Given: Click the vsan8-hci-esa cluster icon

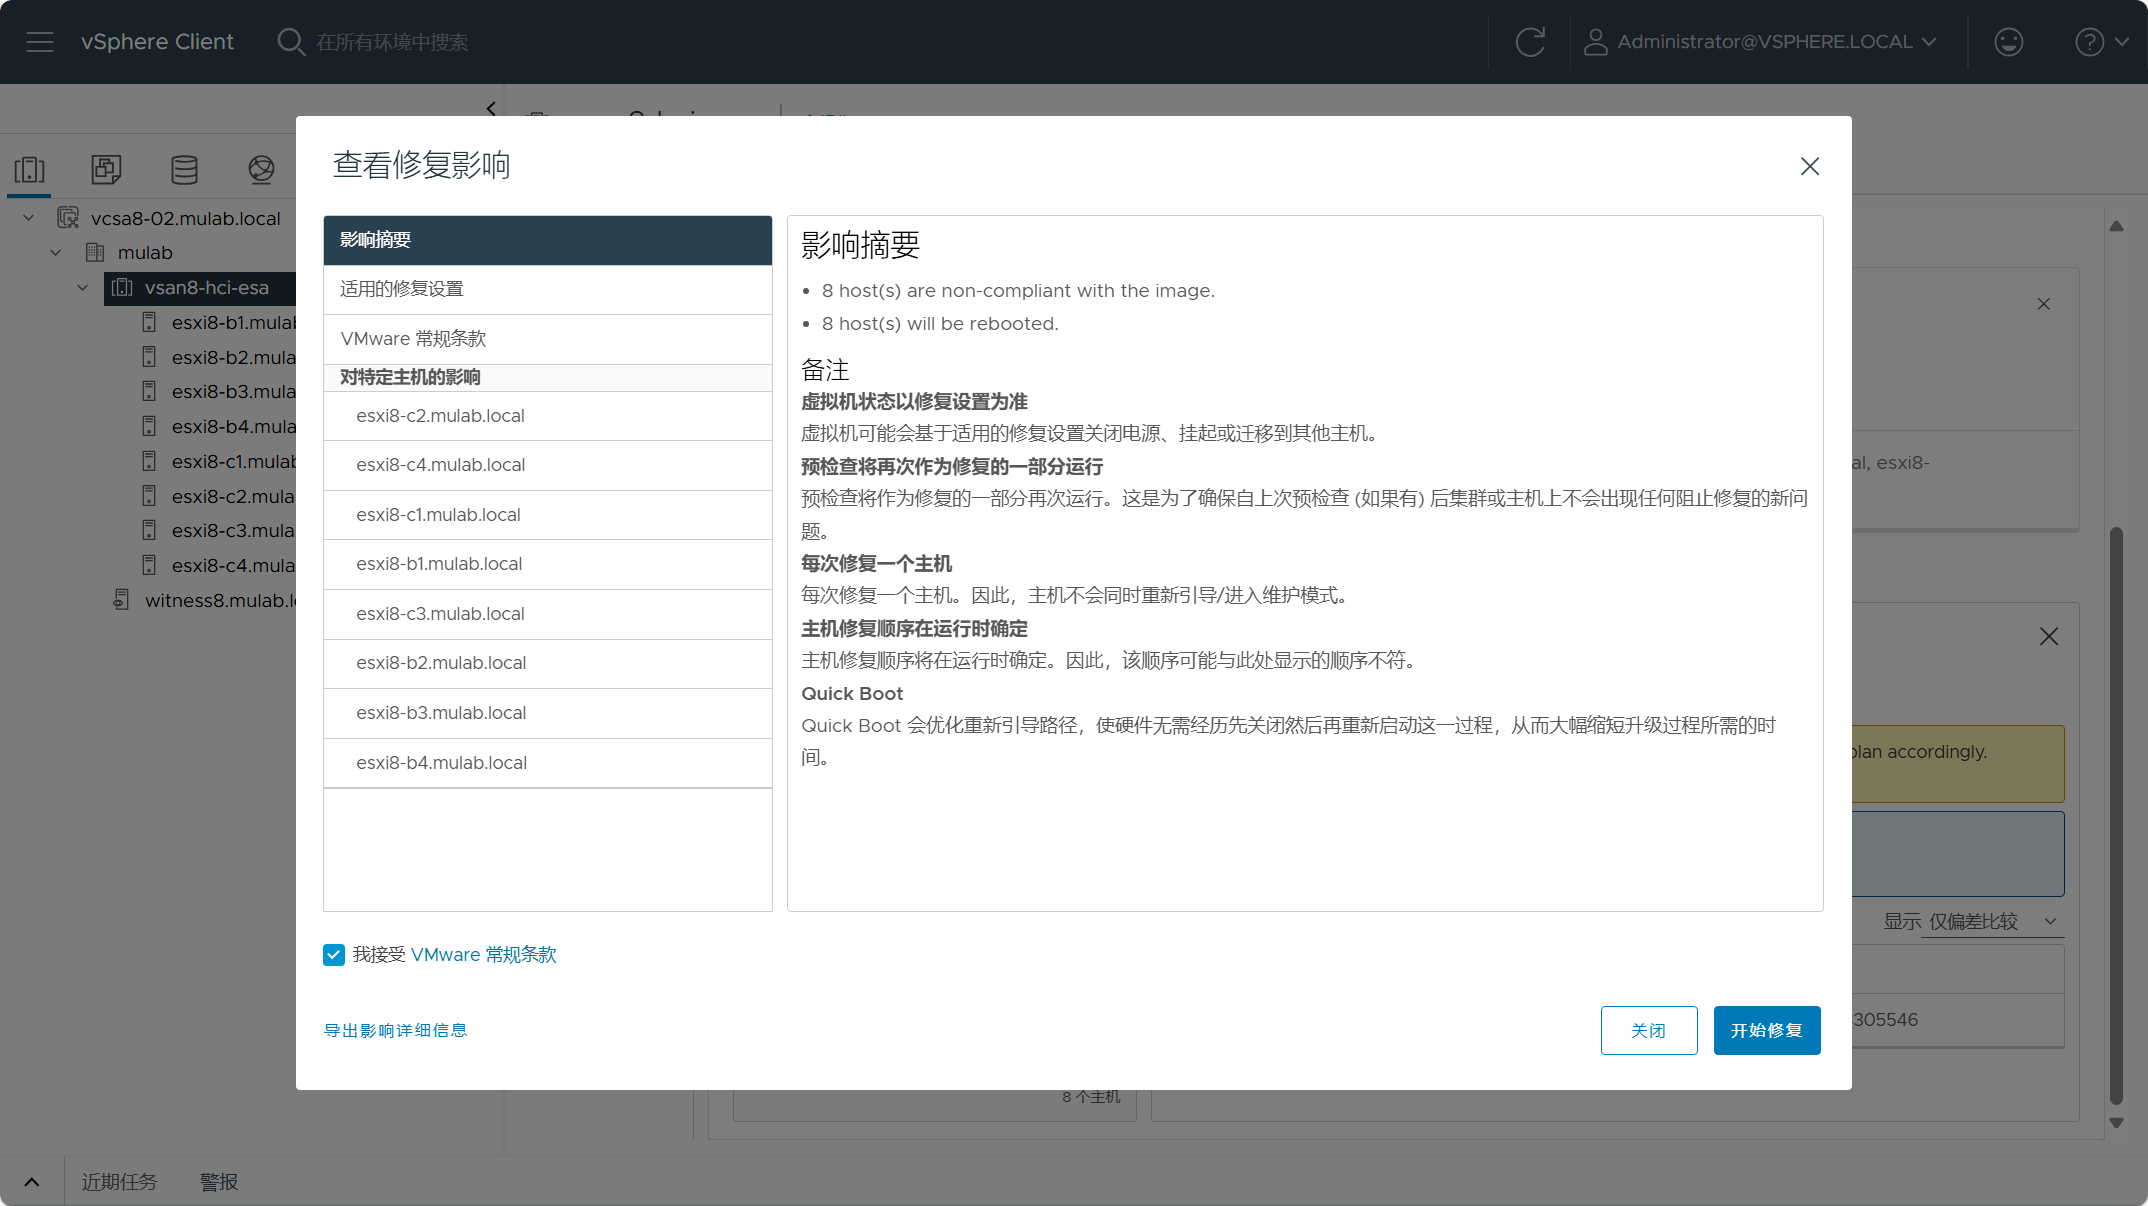Looking at the screenshot, I should point(122,288).
